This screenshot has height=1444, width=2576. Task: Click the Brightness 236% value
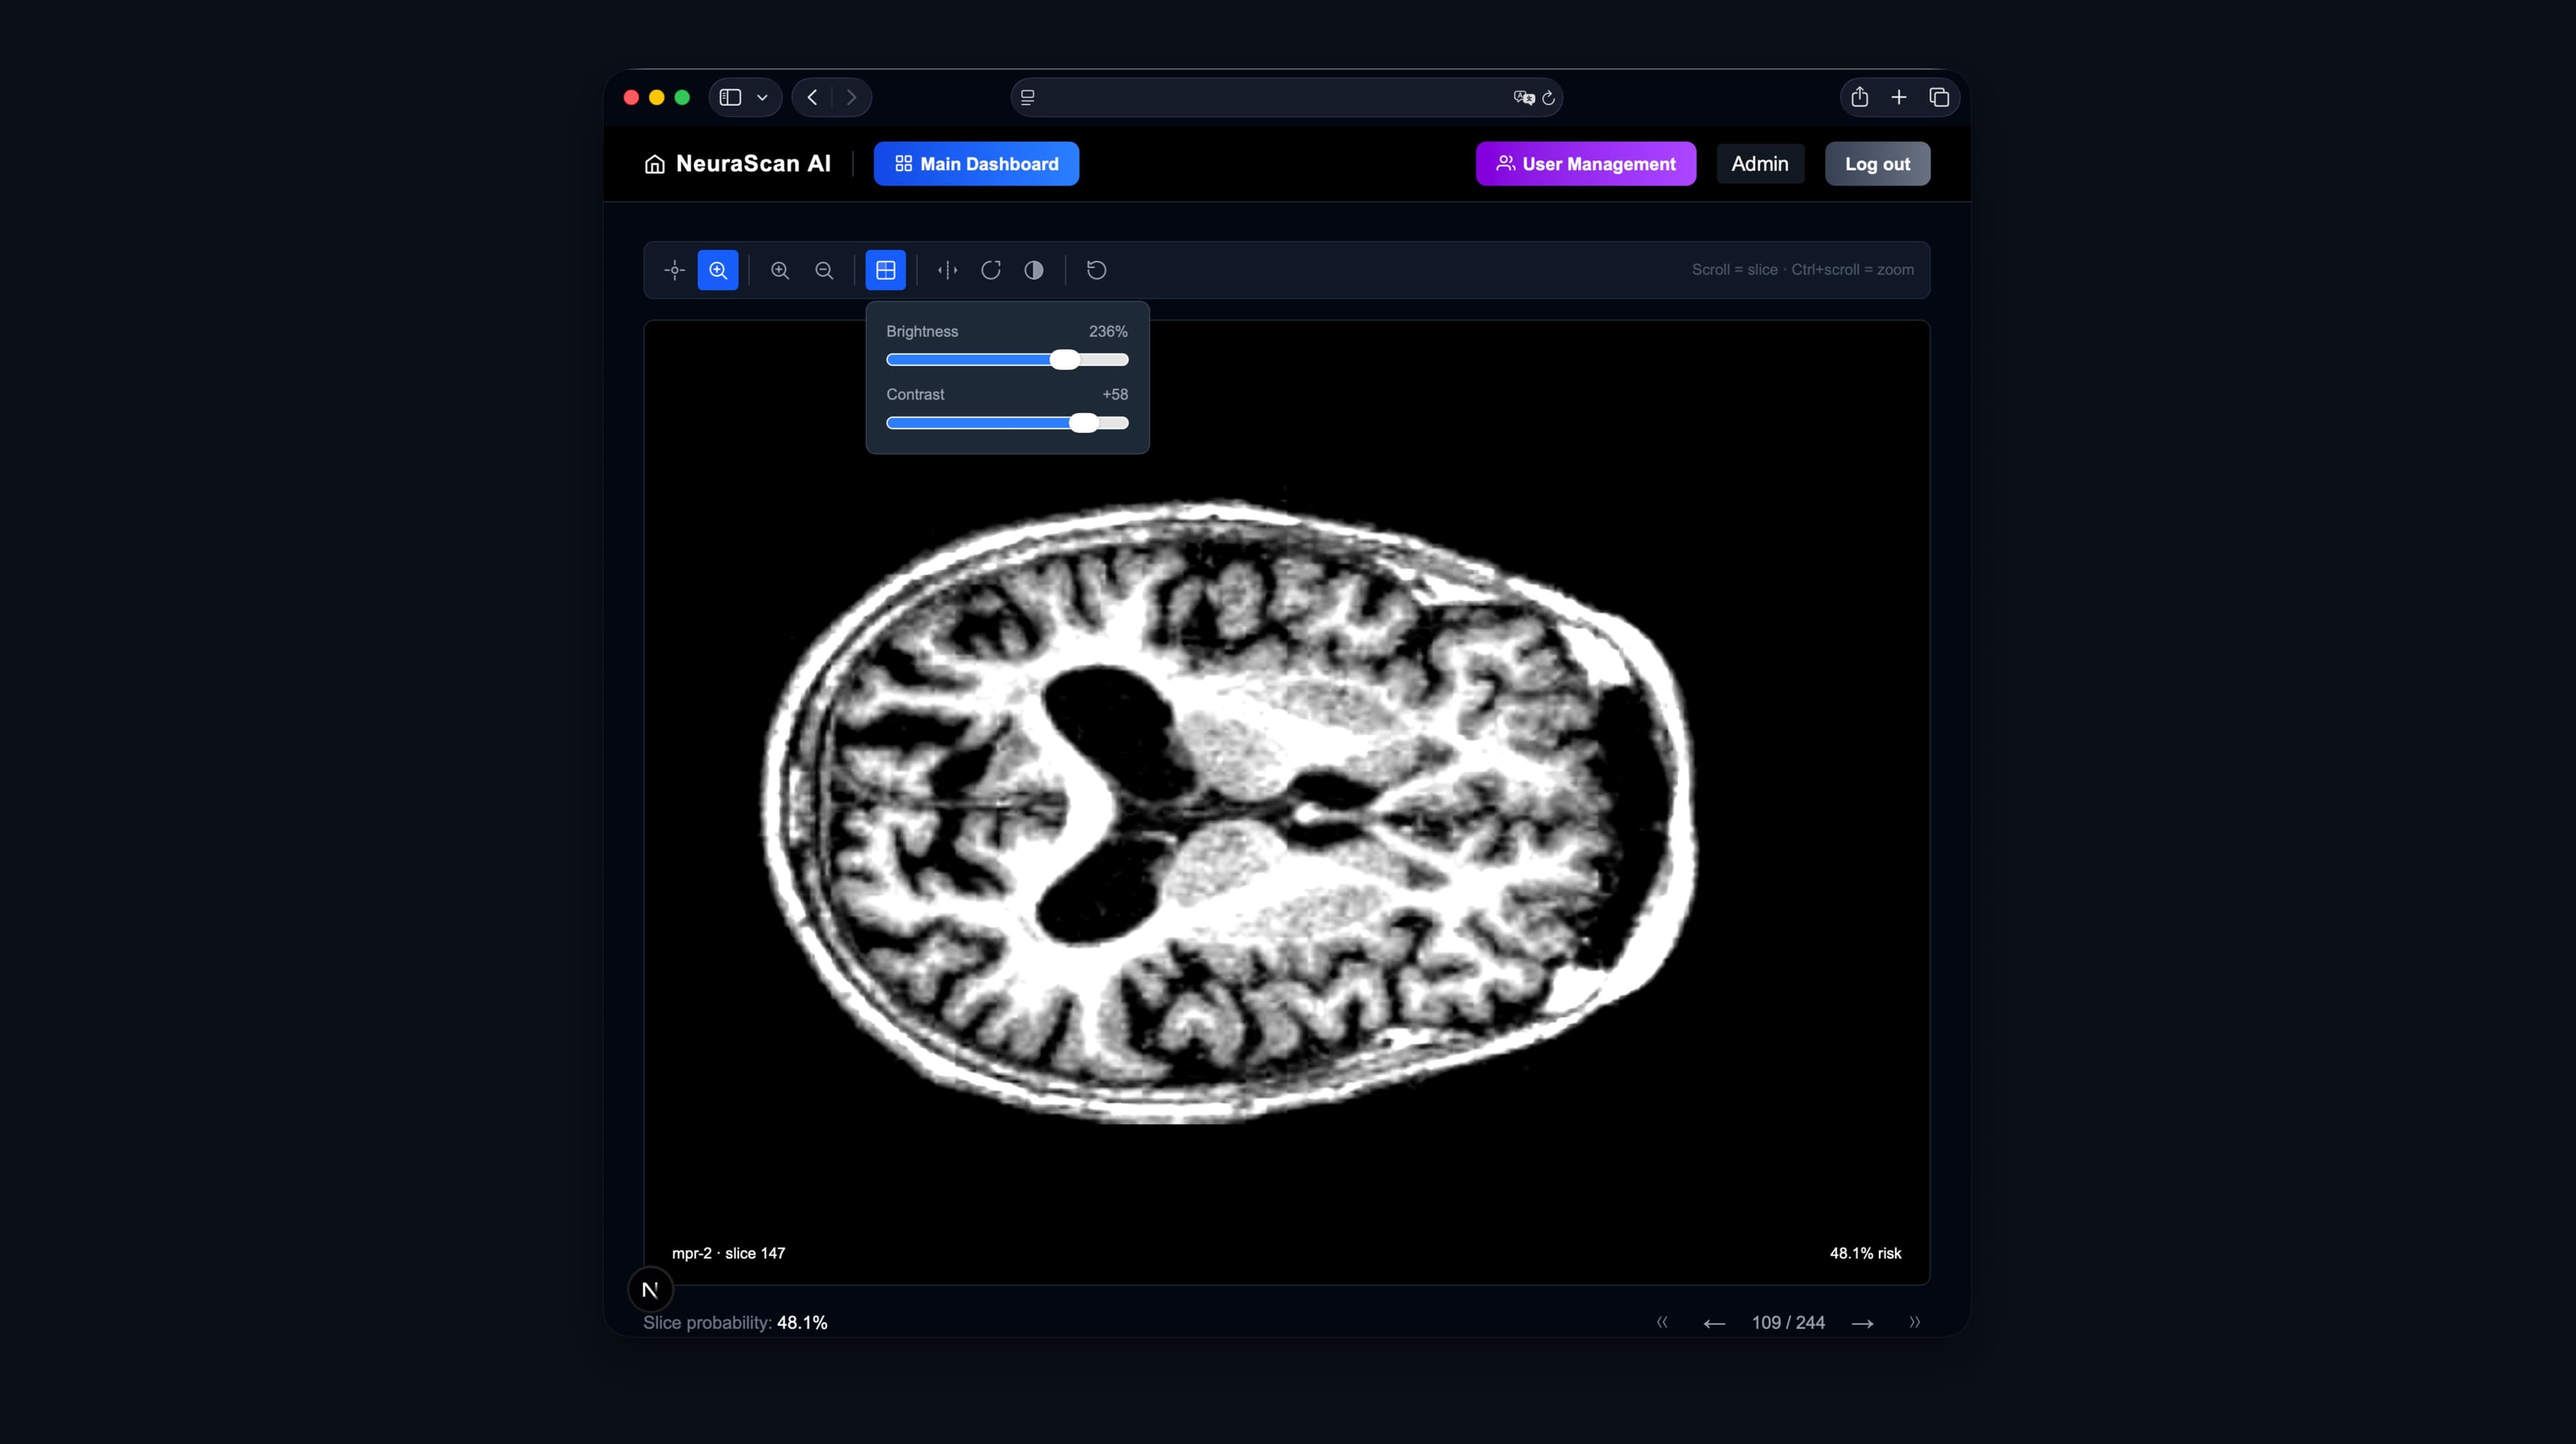coord(1108,331)
